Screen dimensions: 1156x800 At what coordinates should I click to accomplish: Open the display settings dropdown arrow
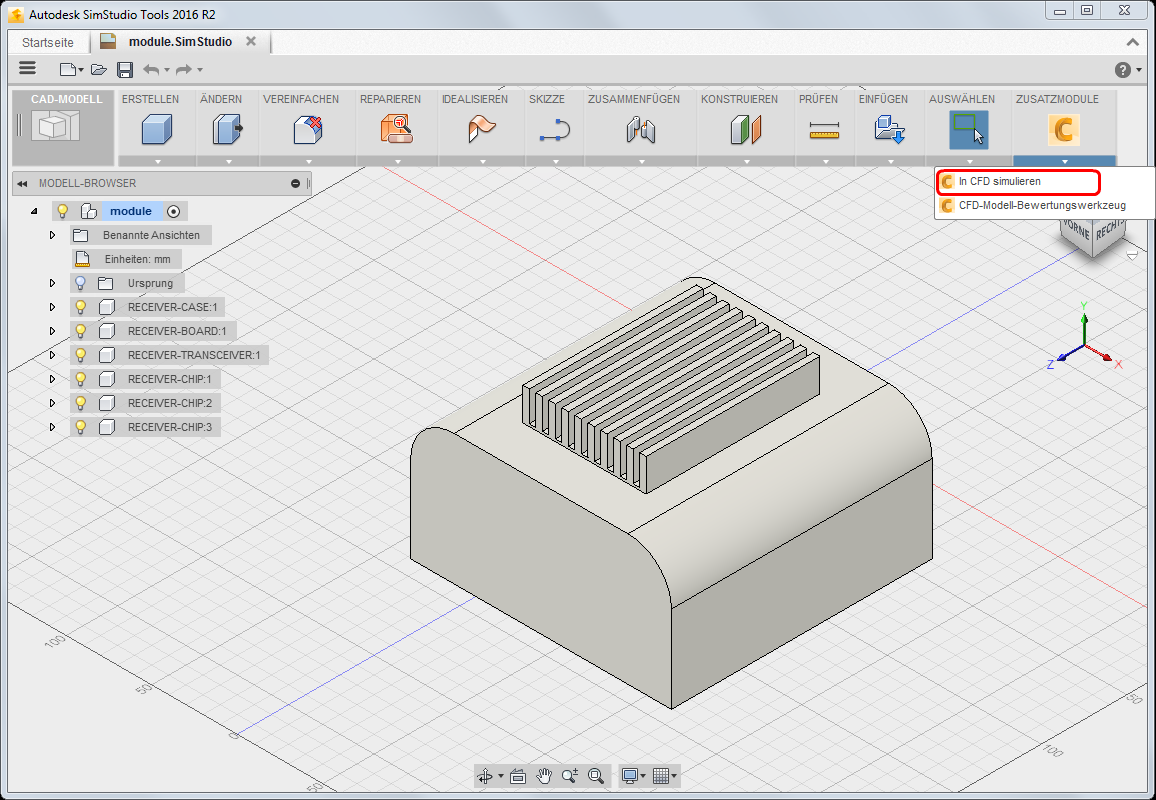coord(643,776)
